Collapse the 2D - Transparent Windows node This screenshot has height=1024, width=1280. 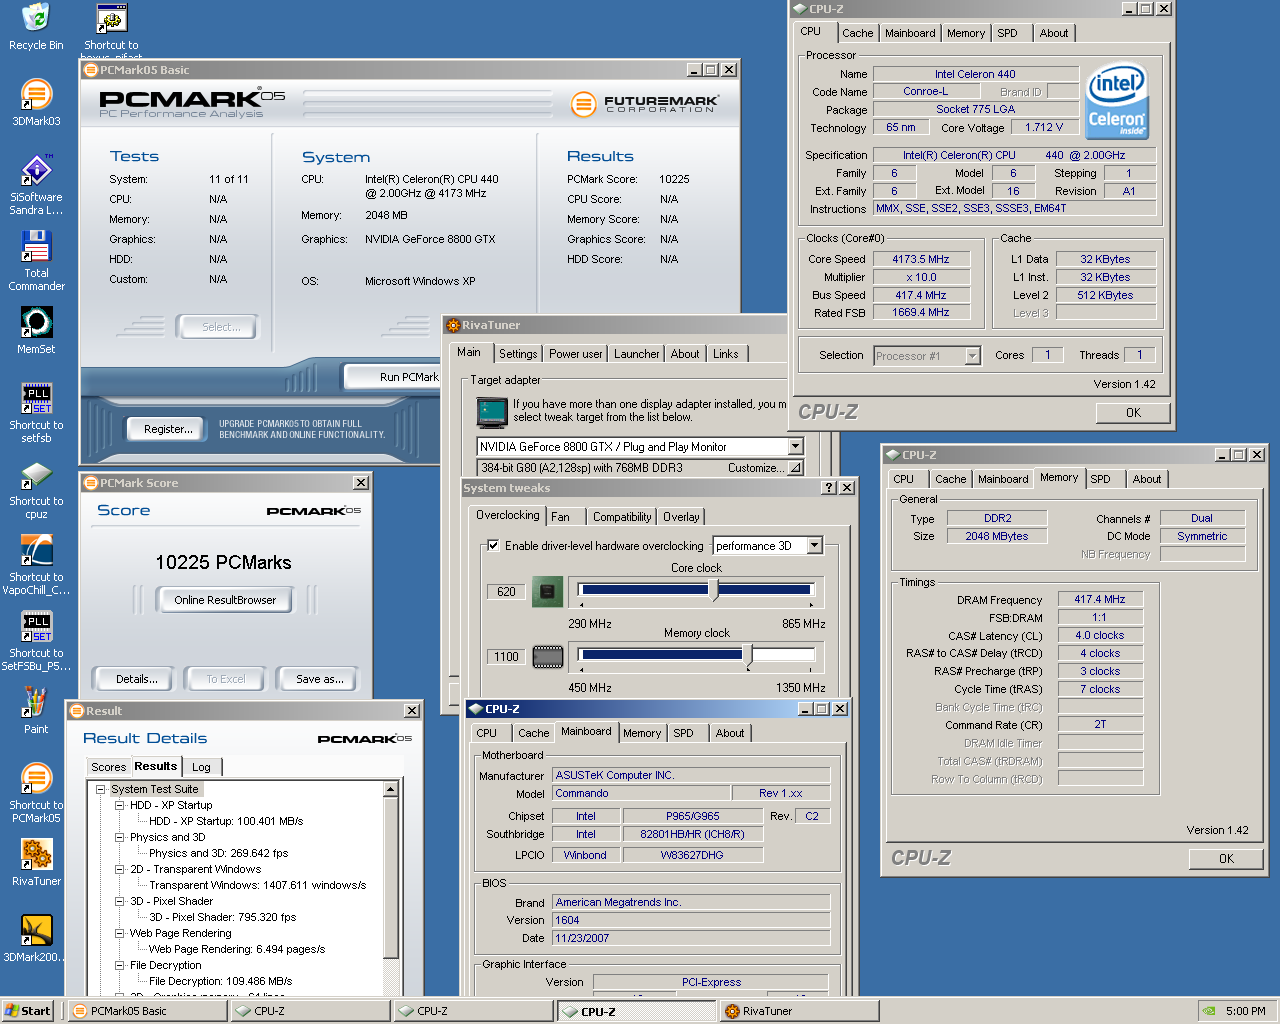click(119, 869)
